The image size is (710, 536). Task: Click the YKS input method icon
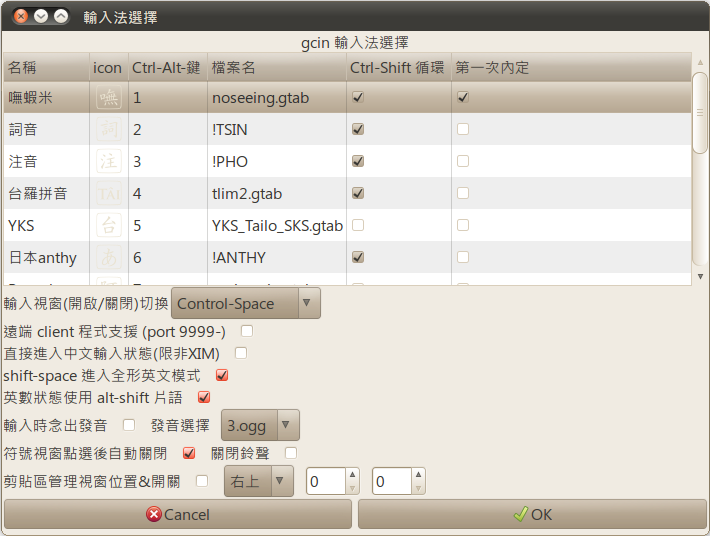pos(108,226)
